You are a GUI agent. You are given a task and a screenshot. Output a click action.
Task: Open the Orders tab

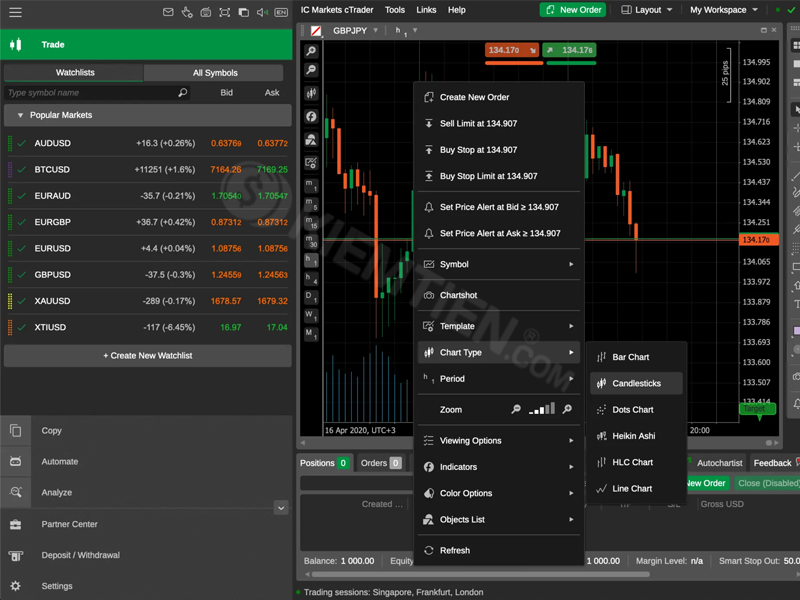coord(381,463)
